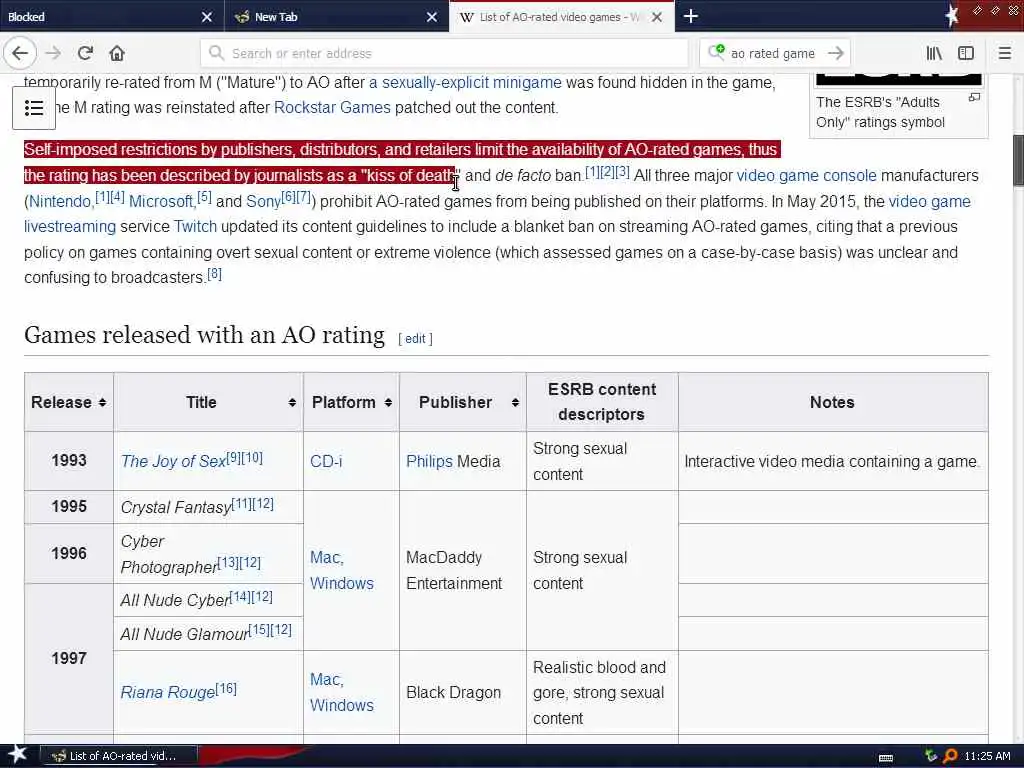Follow the 'video game console' link
The height and width of the screenshot is (768, 1024).
807,176
